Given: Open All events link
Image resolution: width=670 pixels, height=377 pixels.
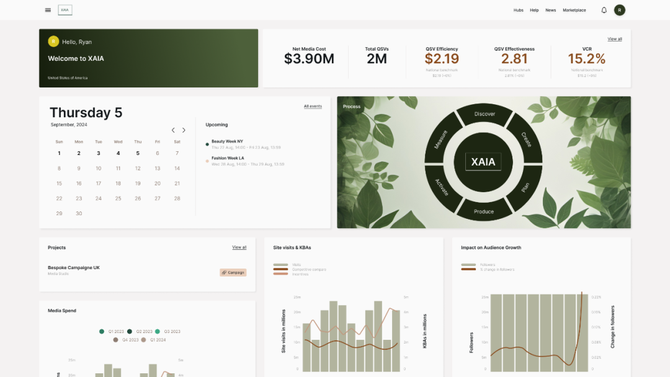Looking at the screenshot, I should tap(313, 106).
